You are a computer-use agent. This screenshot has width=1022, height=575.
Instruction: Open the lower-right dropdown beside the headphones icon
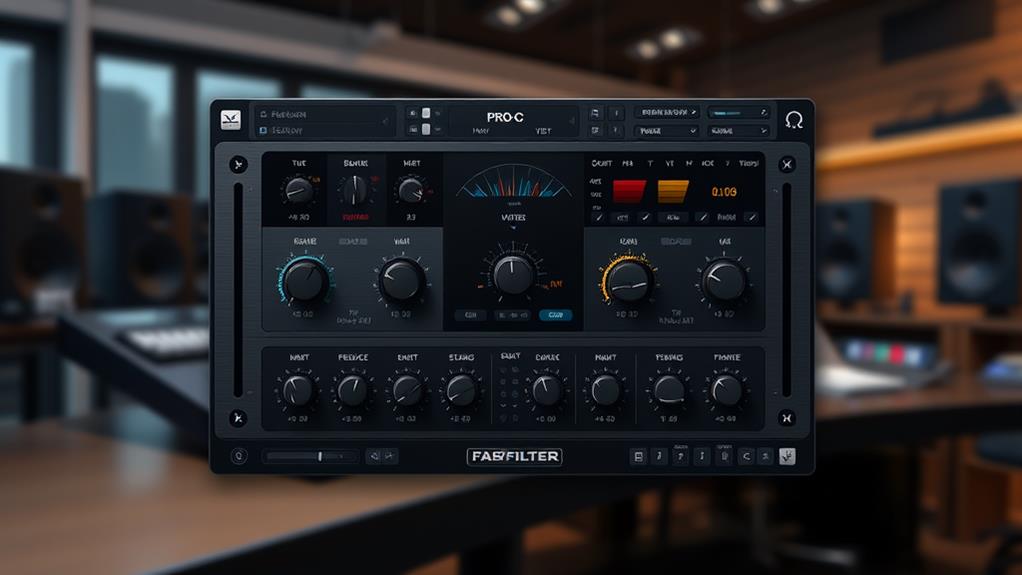pos(738,130)
